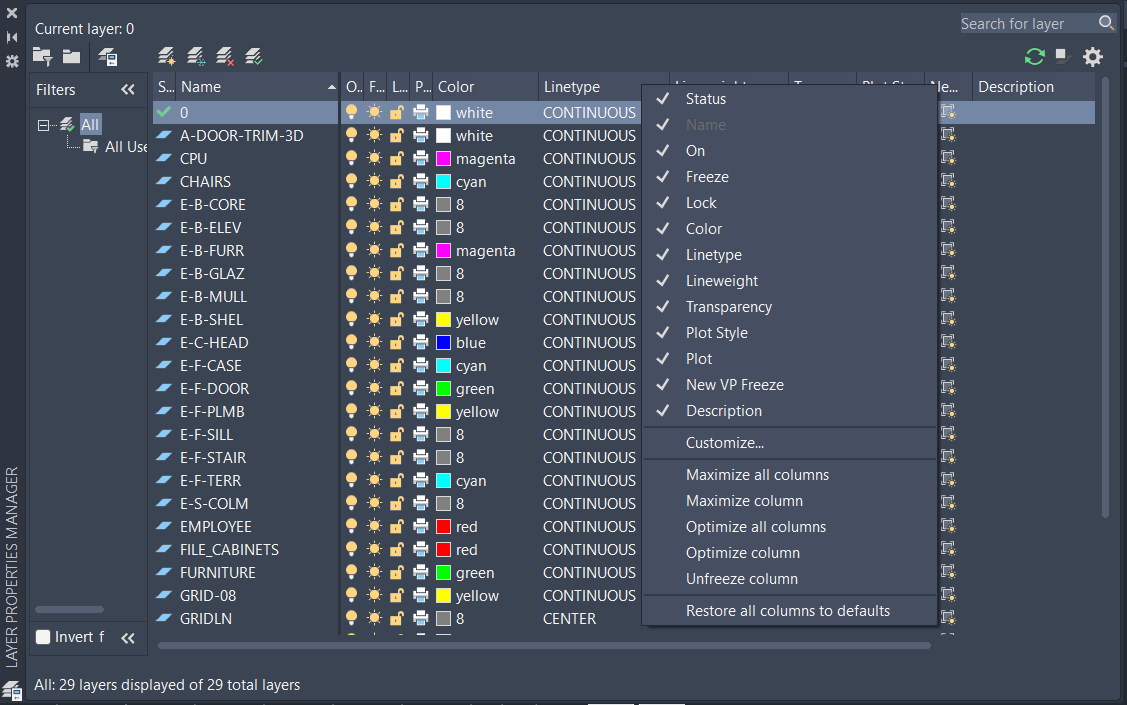This screenshot has width=1127, height=705.
Task: Toggle the Status column checkmark in menu
Action: 663,98
